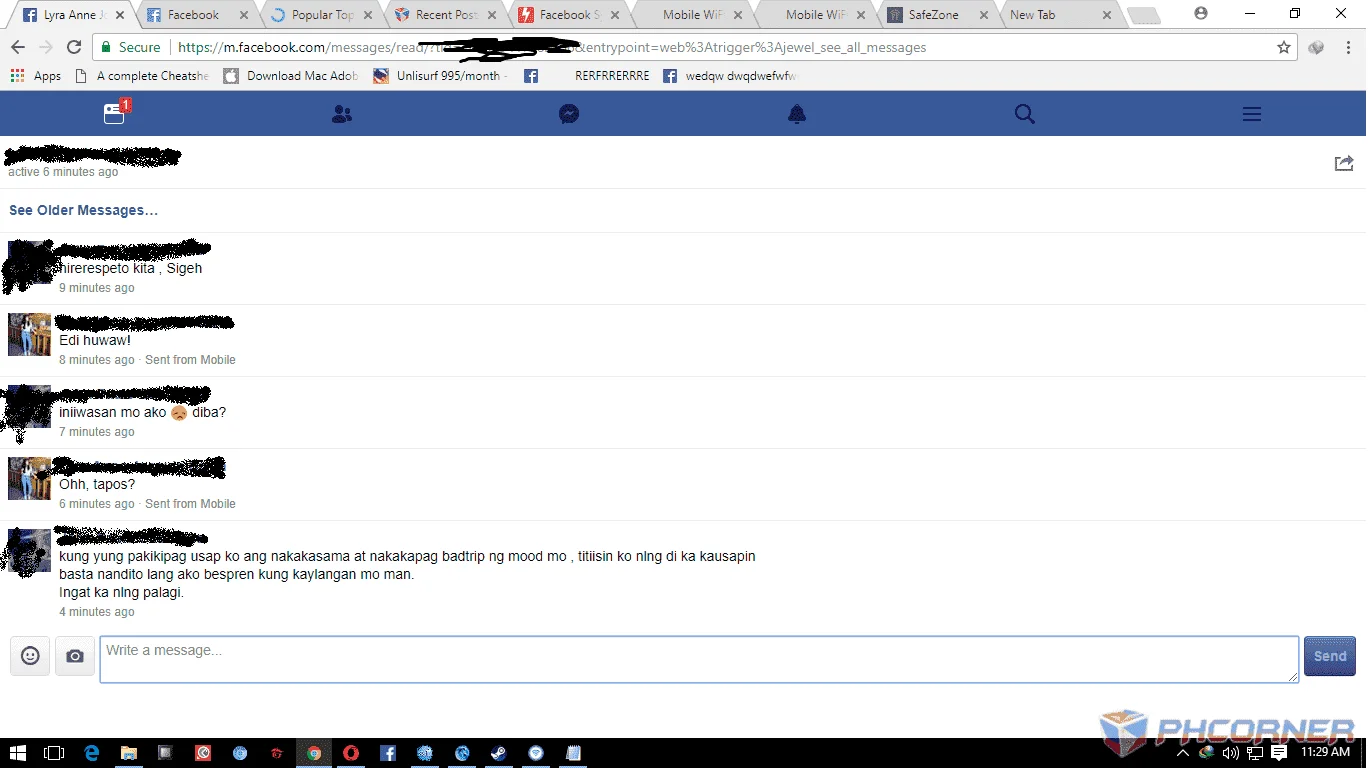Click the Chrome user profile icon
The height and width of the screenshot is (768, 1368).
click(1201, 14)
